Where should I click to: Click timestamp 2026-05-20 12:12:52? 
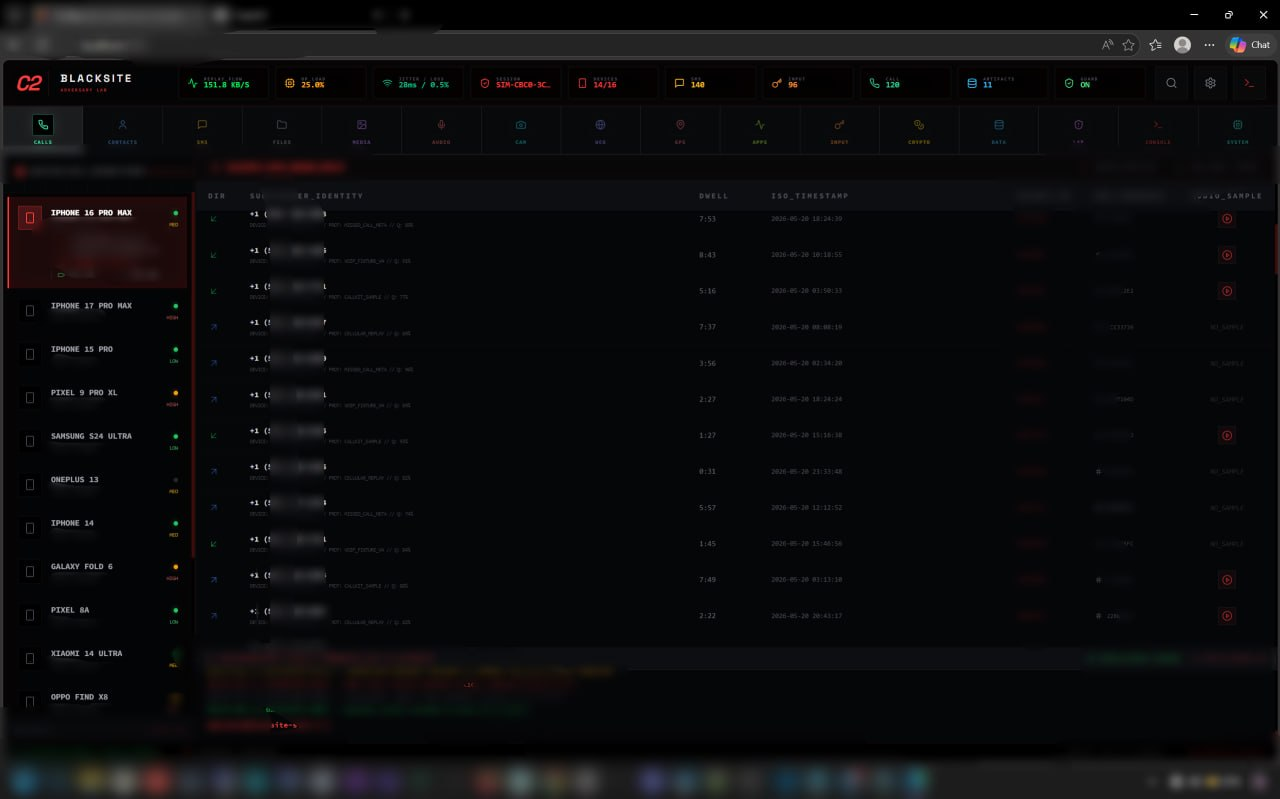(x=808, y=508)
